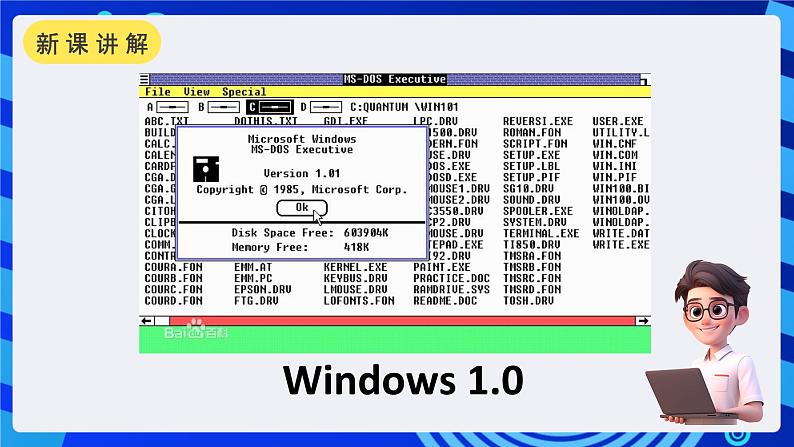The height and width of the screenshot is (447, 794).
Task: Open the View menu
Action: [x=196, y=92]
